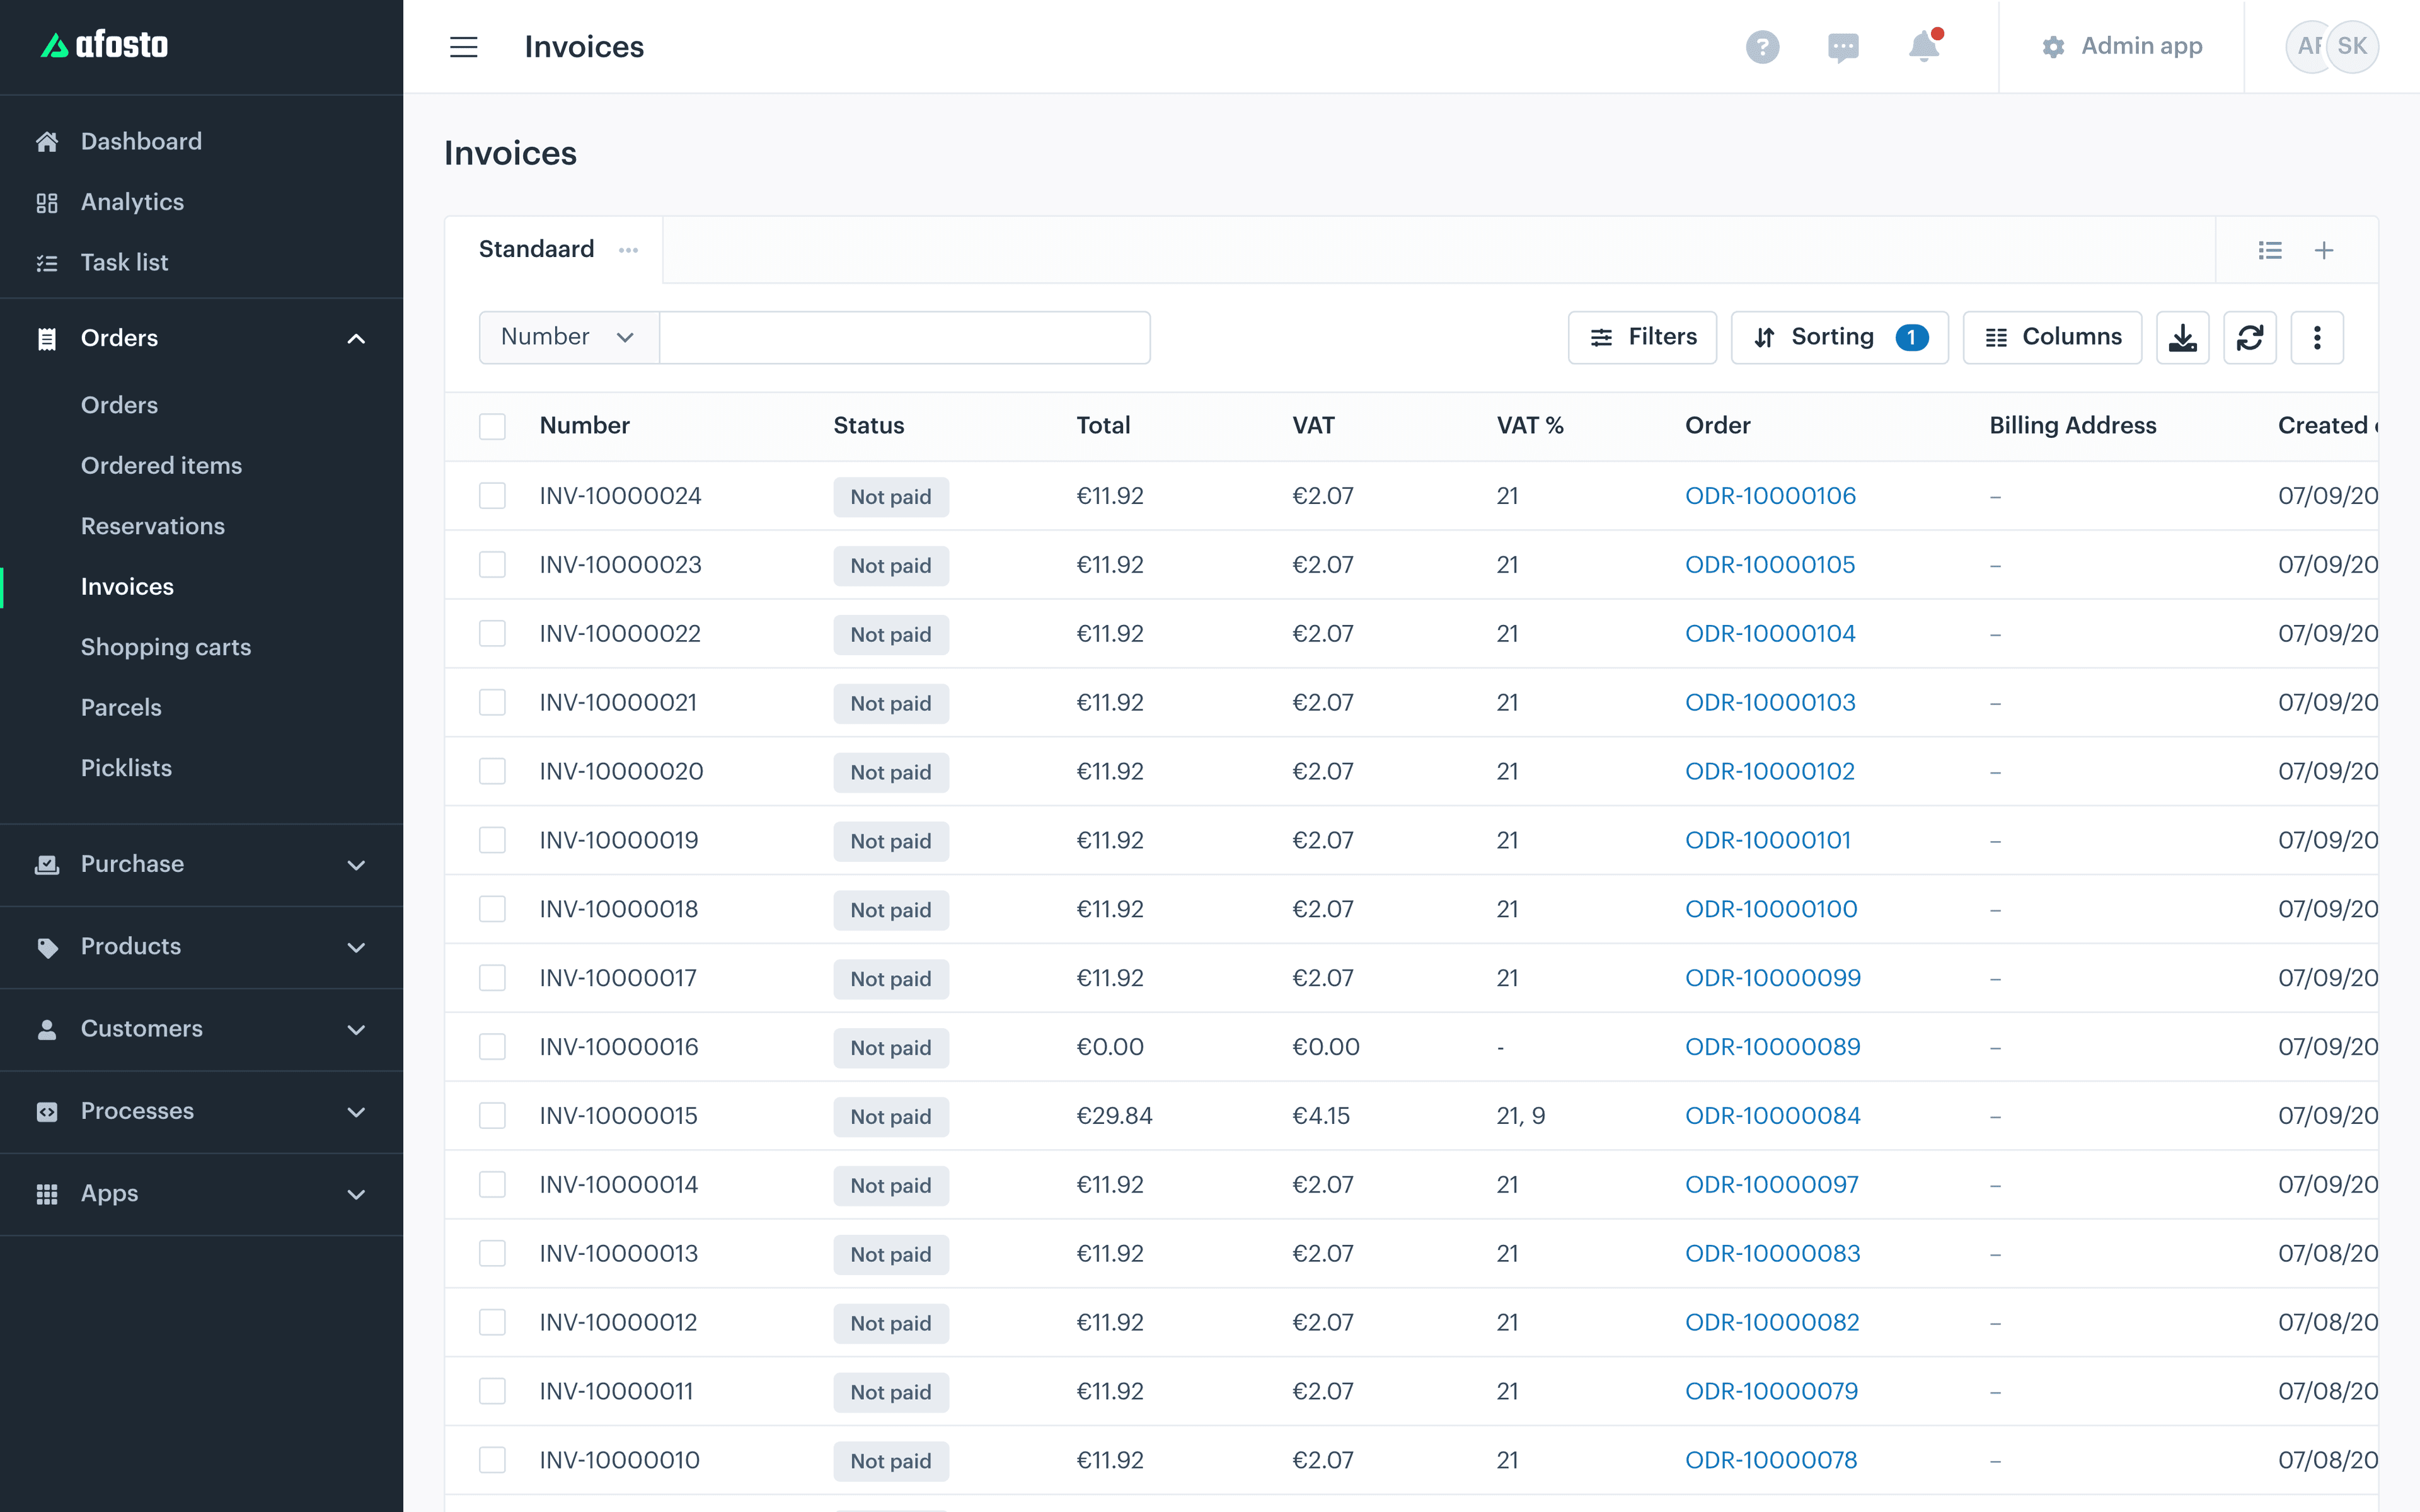Focus the invoice number search input
This screenshot has height=1512, width=2420.
[x=904, y=338]
